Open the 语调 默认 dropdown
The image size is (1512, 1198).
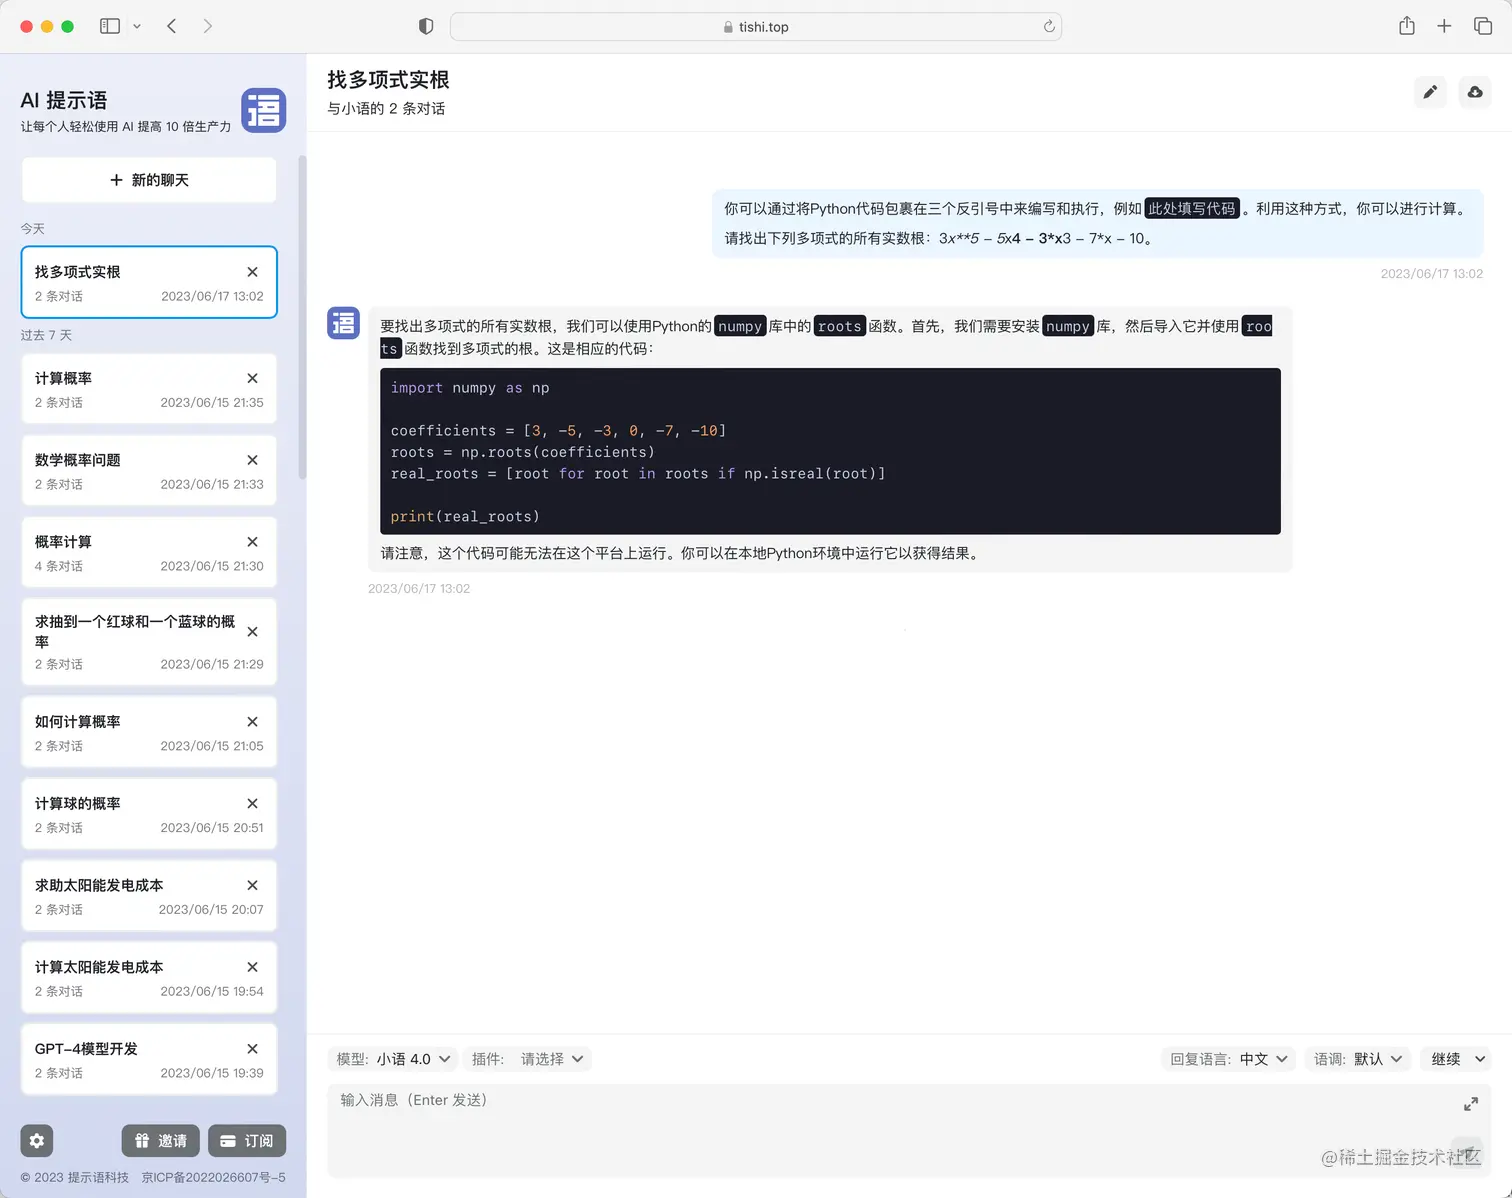point(1358,1059)
